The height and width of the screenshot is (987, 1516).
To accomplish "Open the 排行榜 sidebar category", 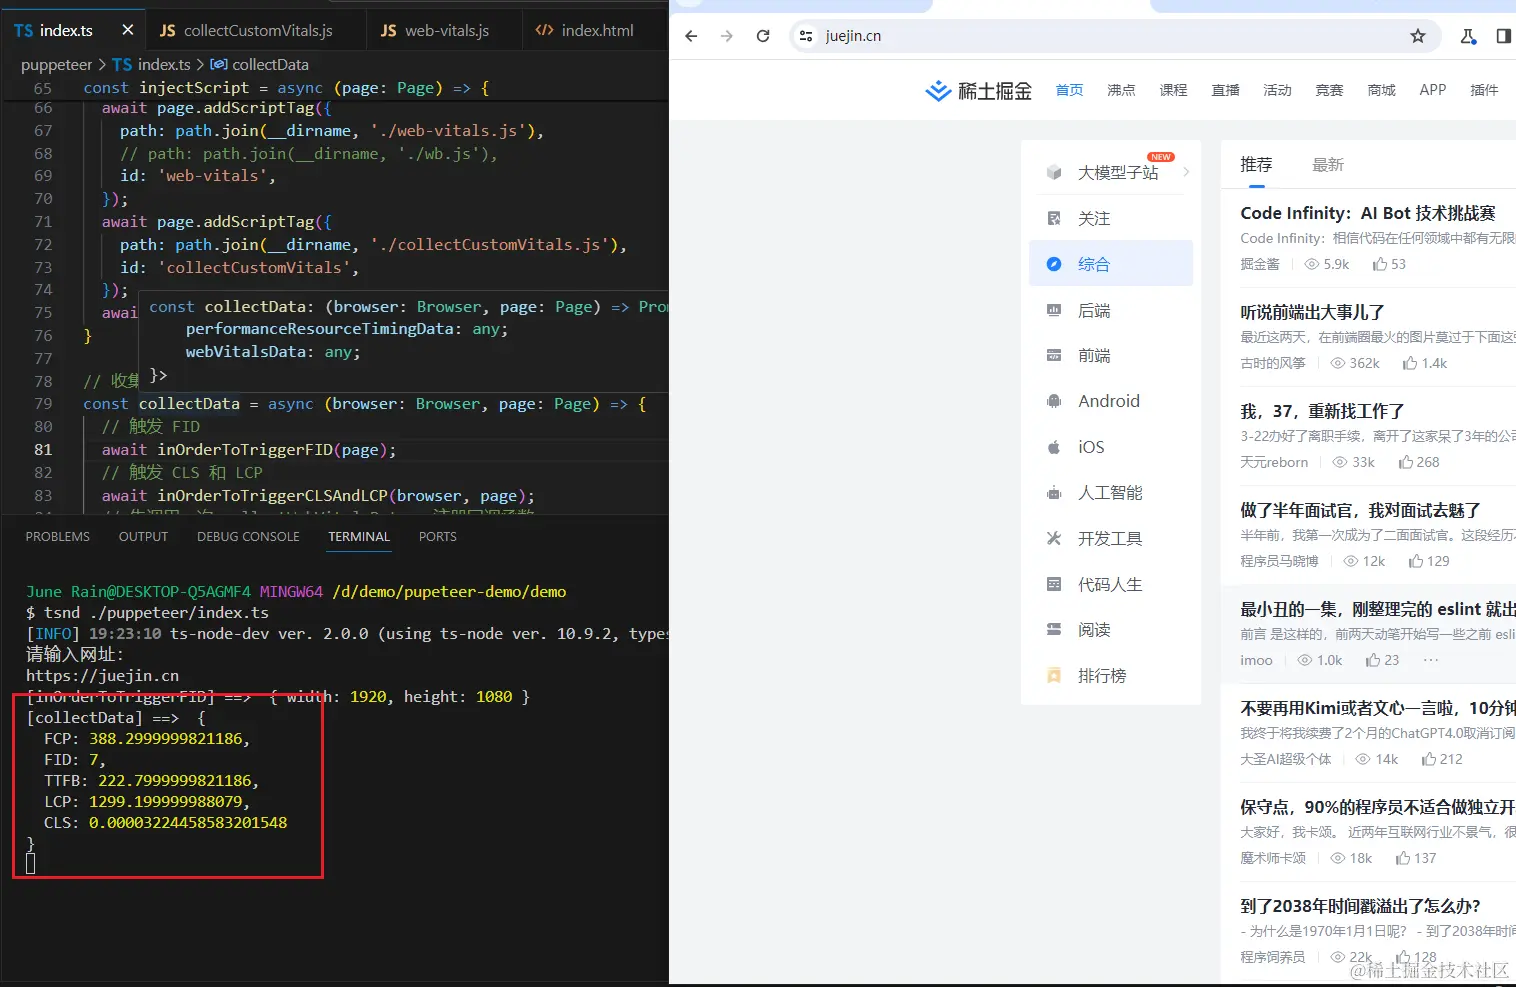I will 1111,676.
